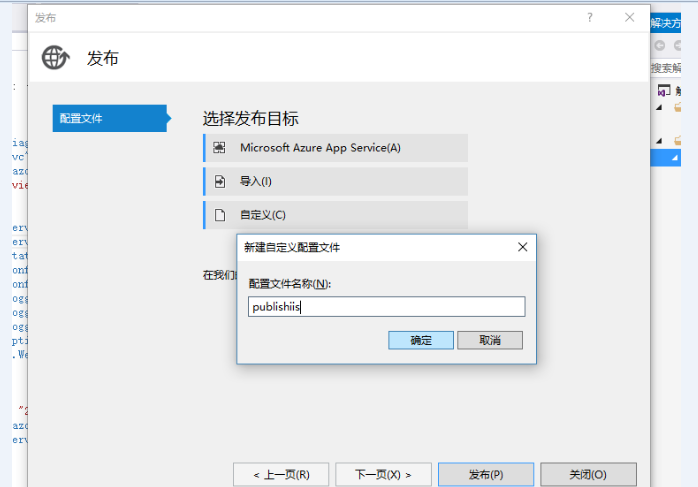The width and height of the screenshot is (698, 487).
Task: Collapse the highlighted tree node in Solution Explorer
Action: 675,158
